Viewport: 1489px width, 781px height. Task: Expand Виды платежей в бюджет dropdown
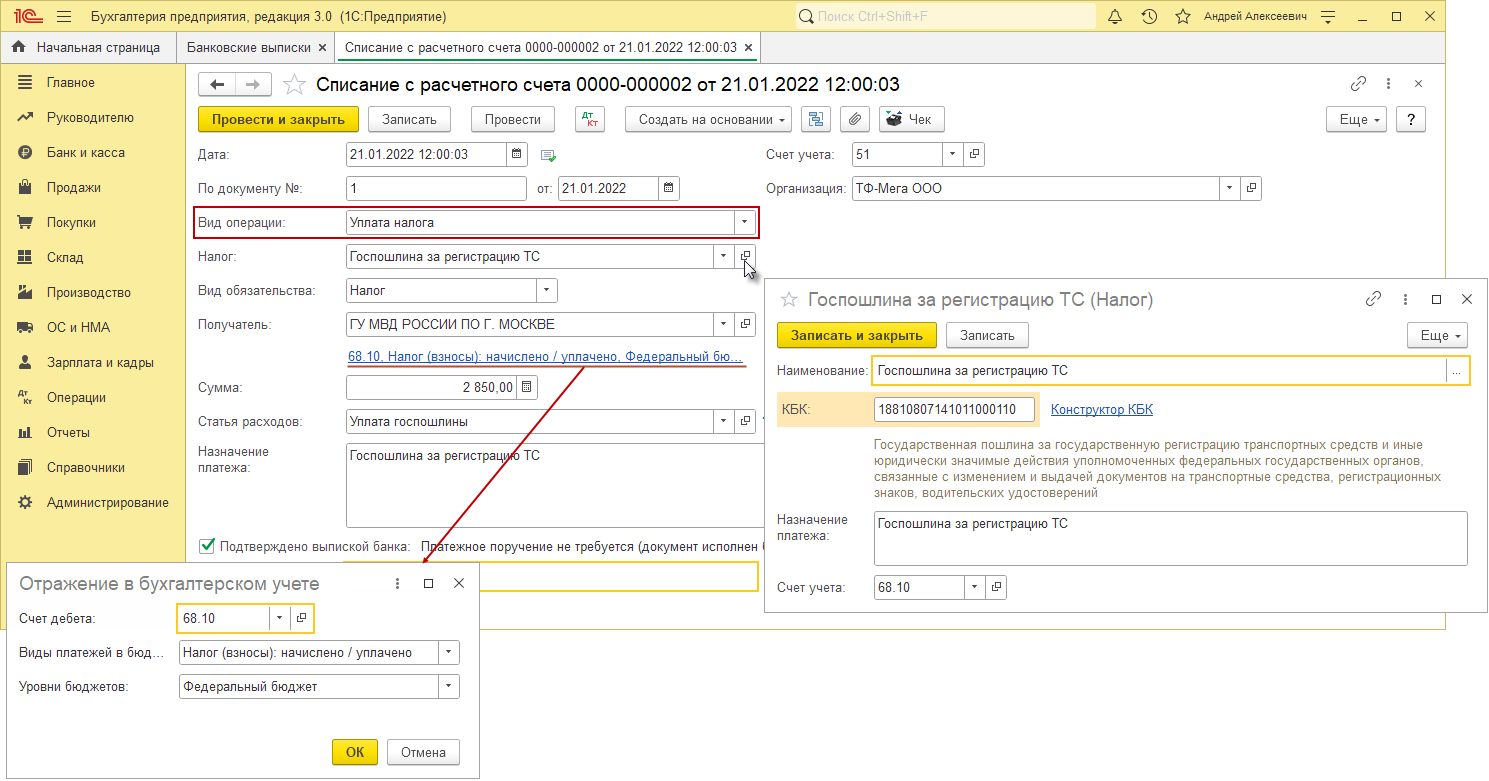click(x=449, y=653)
